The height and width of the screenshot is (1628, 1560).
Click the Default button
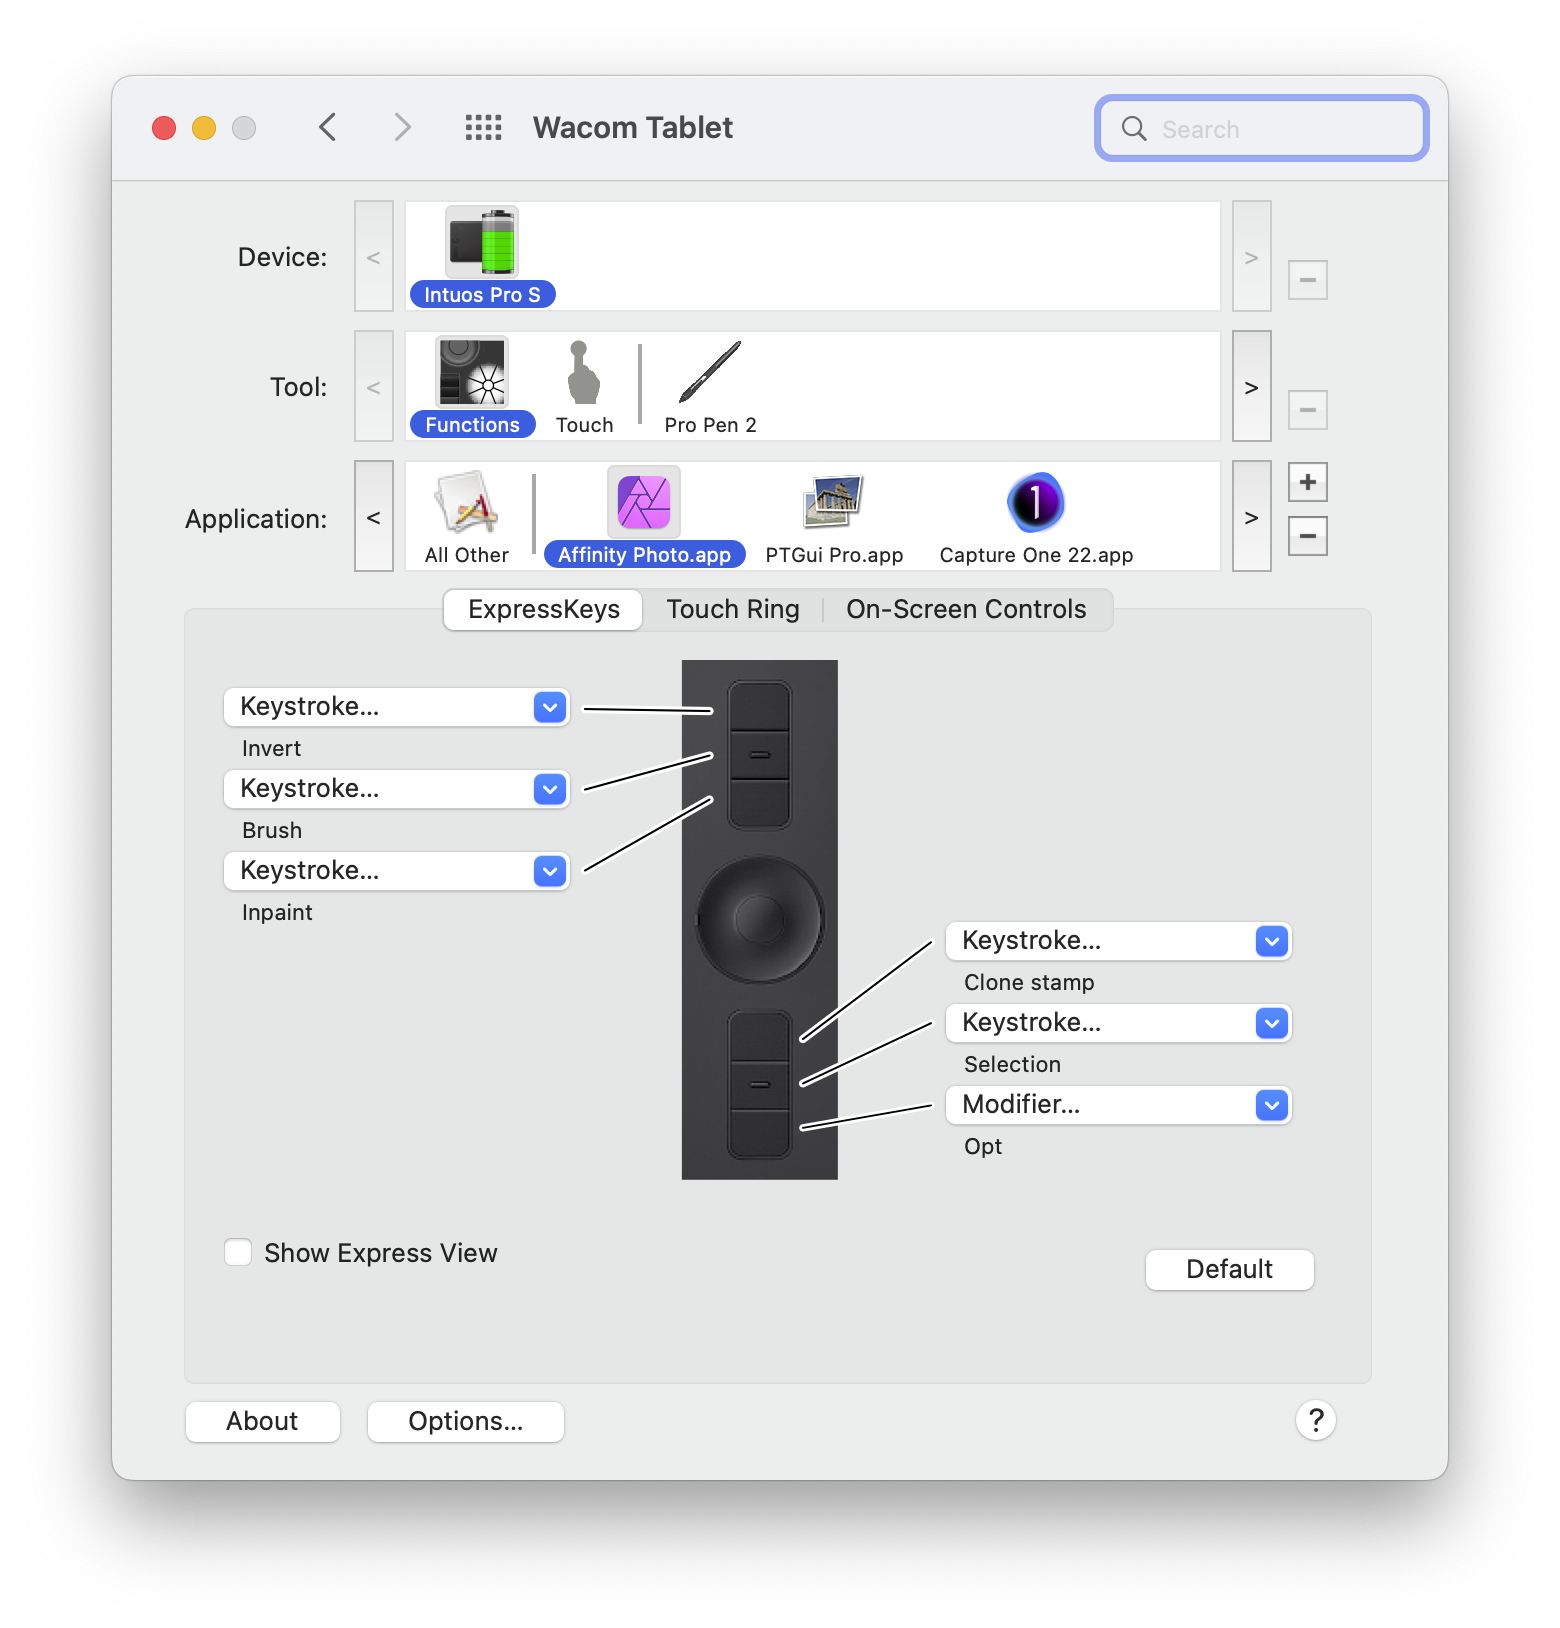[1229, 1269]
